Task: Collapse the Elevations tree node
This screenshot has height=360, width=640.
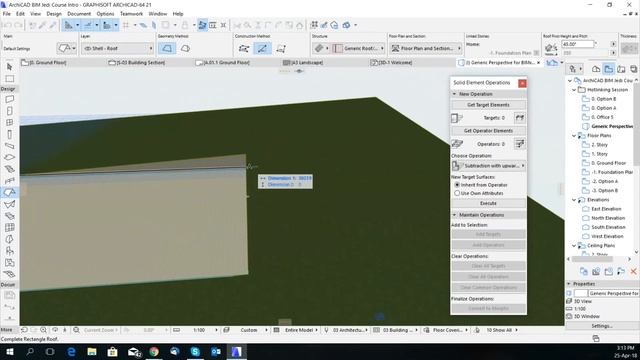Action: coord(574,200)
